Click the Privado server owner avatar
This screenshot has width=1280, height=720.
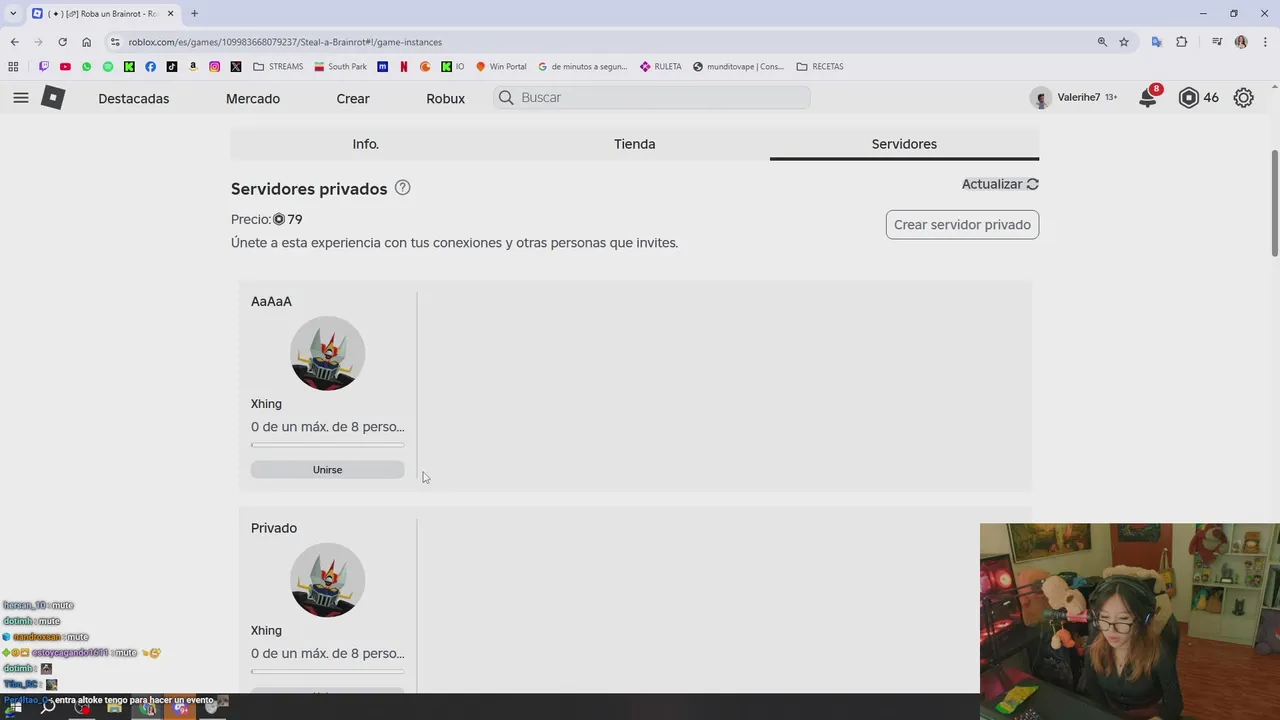pos(327,580)
